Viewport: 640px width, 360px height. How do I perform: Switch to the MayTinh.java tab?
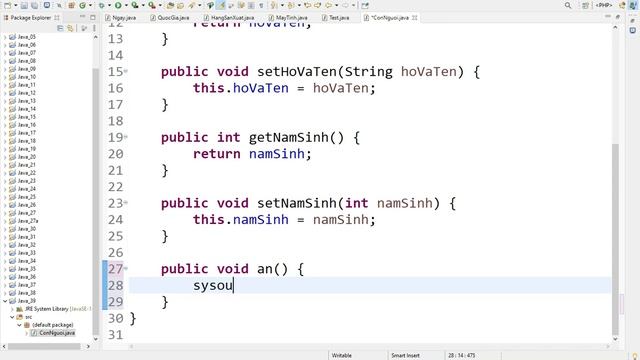coord(288,18)
